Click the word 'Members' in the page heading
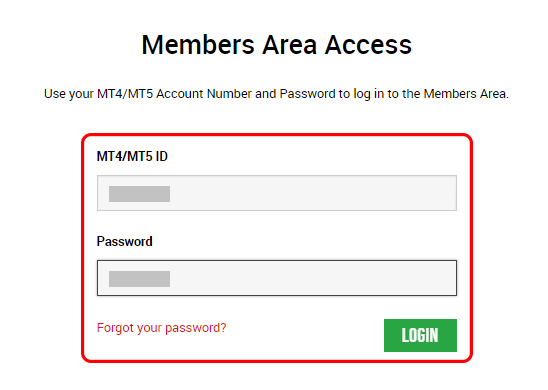Screen dimensions: 548x390 pos(198,45)
